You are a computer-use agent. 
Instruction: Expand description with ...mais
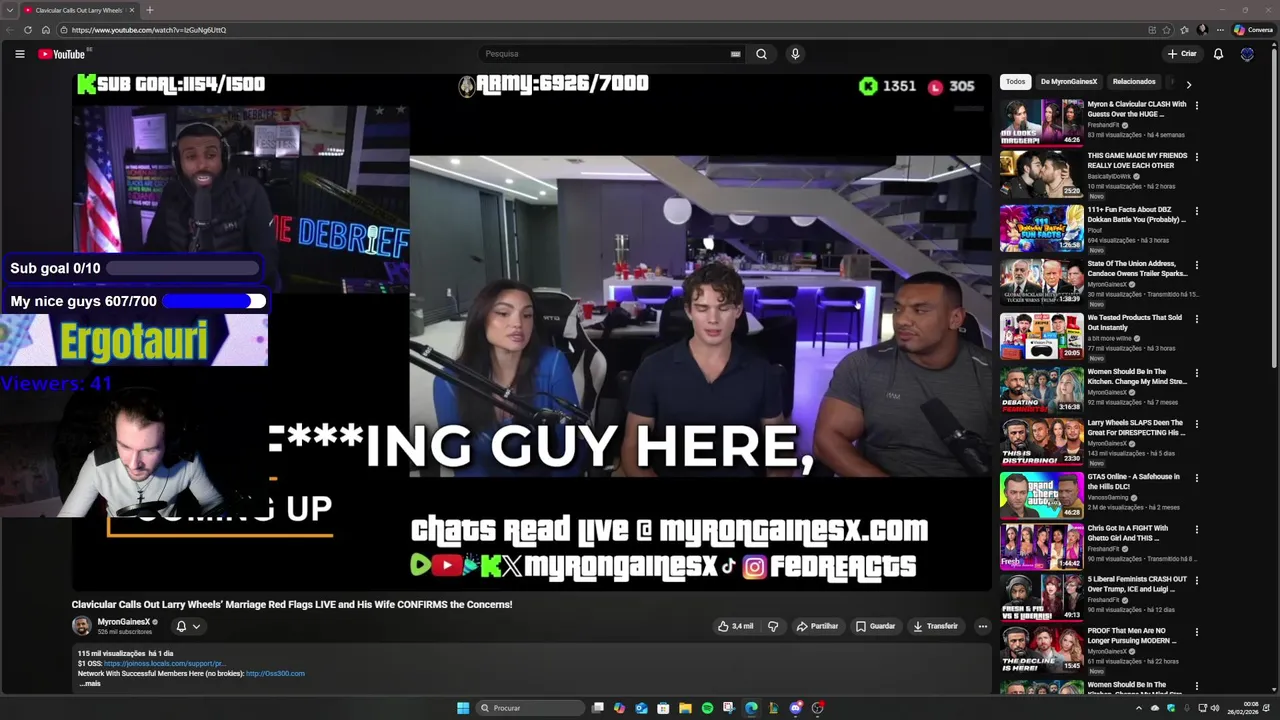[90, 683]
